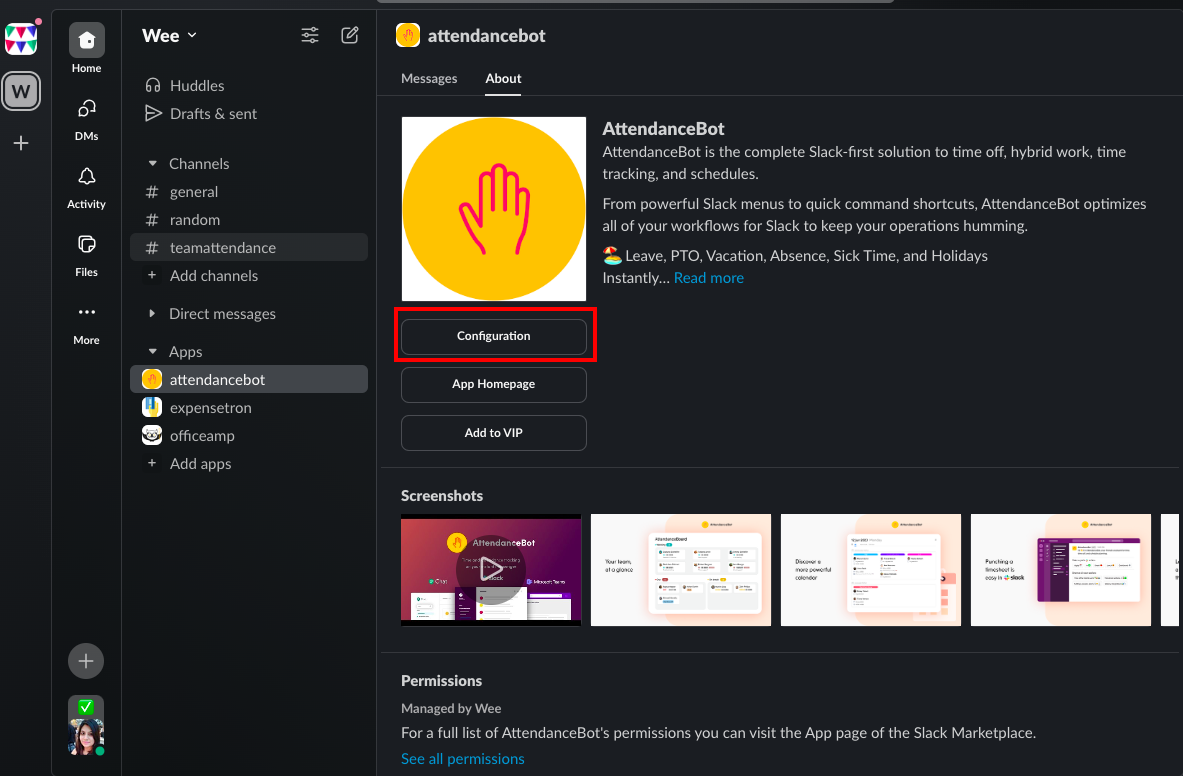
Task: Switch to the About tab
Action: (x=503, y=78)
